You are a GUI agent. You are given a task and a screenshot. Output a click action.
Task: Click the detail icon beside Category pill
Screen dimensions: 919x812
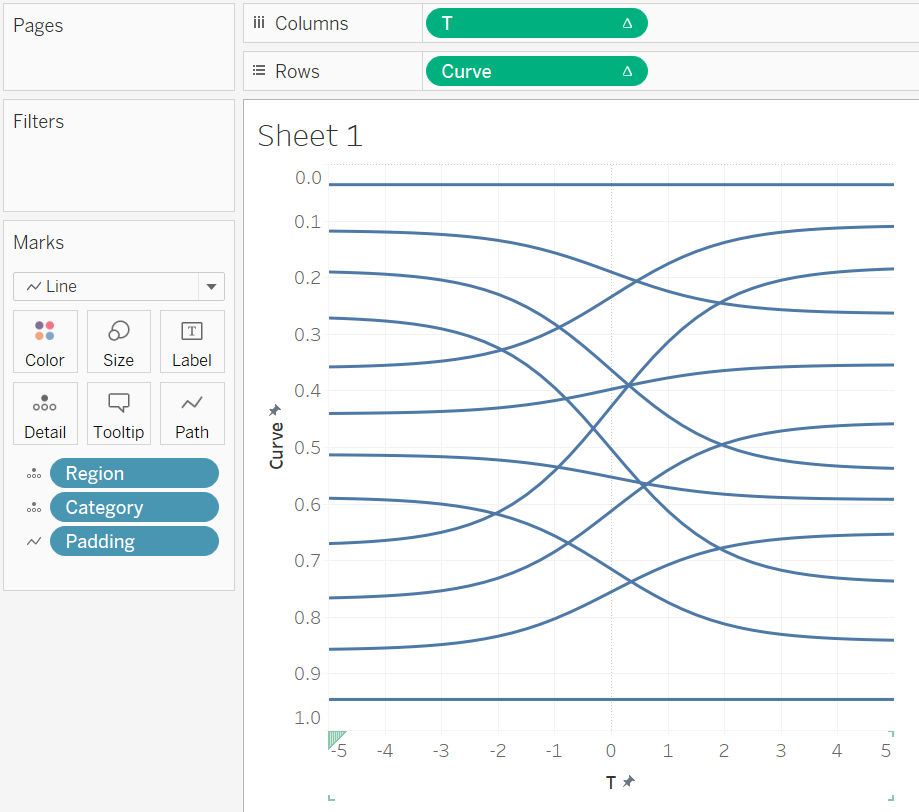click(34, 508)
